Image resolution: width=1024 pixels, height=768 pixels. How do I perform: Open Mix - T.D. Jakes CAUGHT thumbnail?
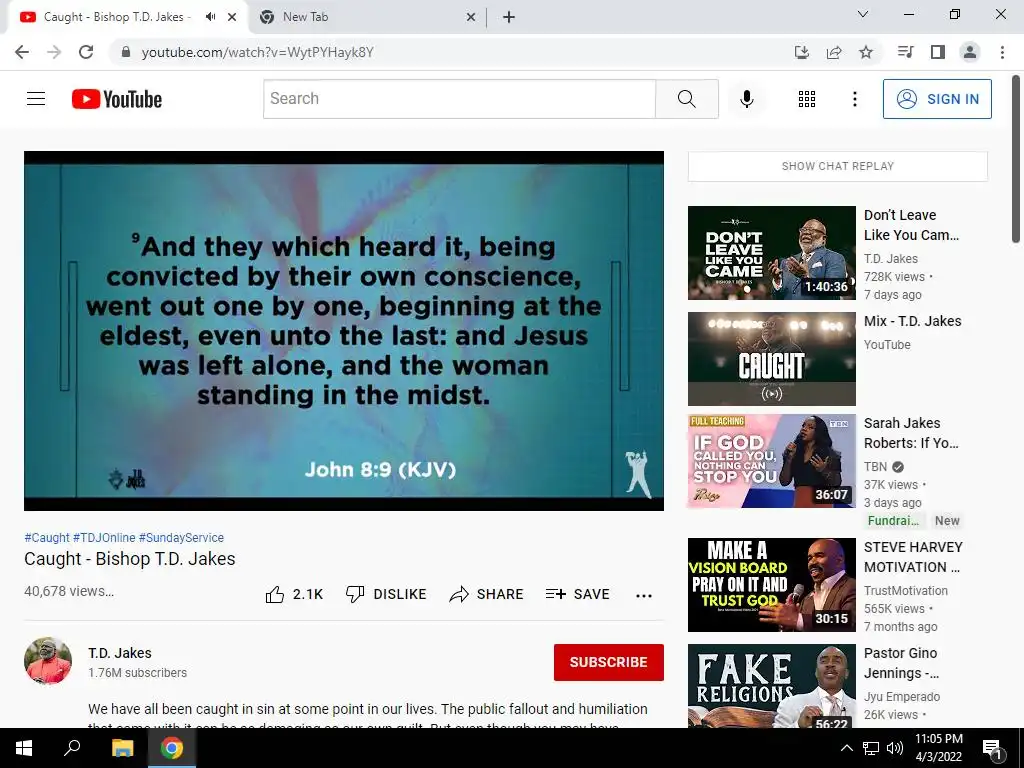click(x=771, y=359)
